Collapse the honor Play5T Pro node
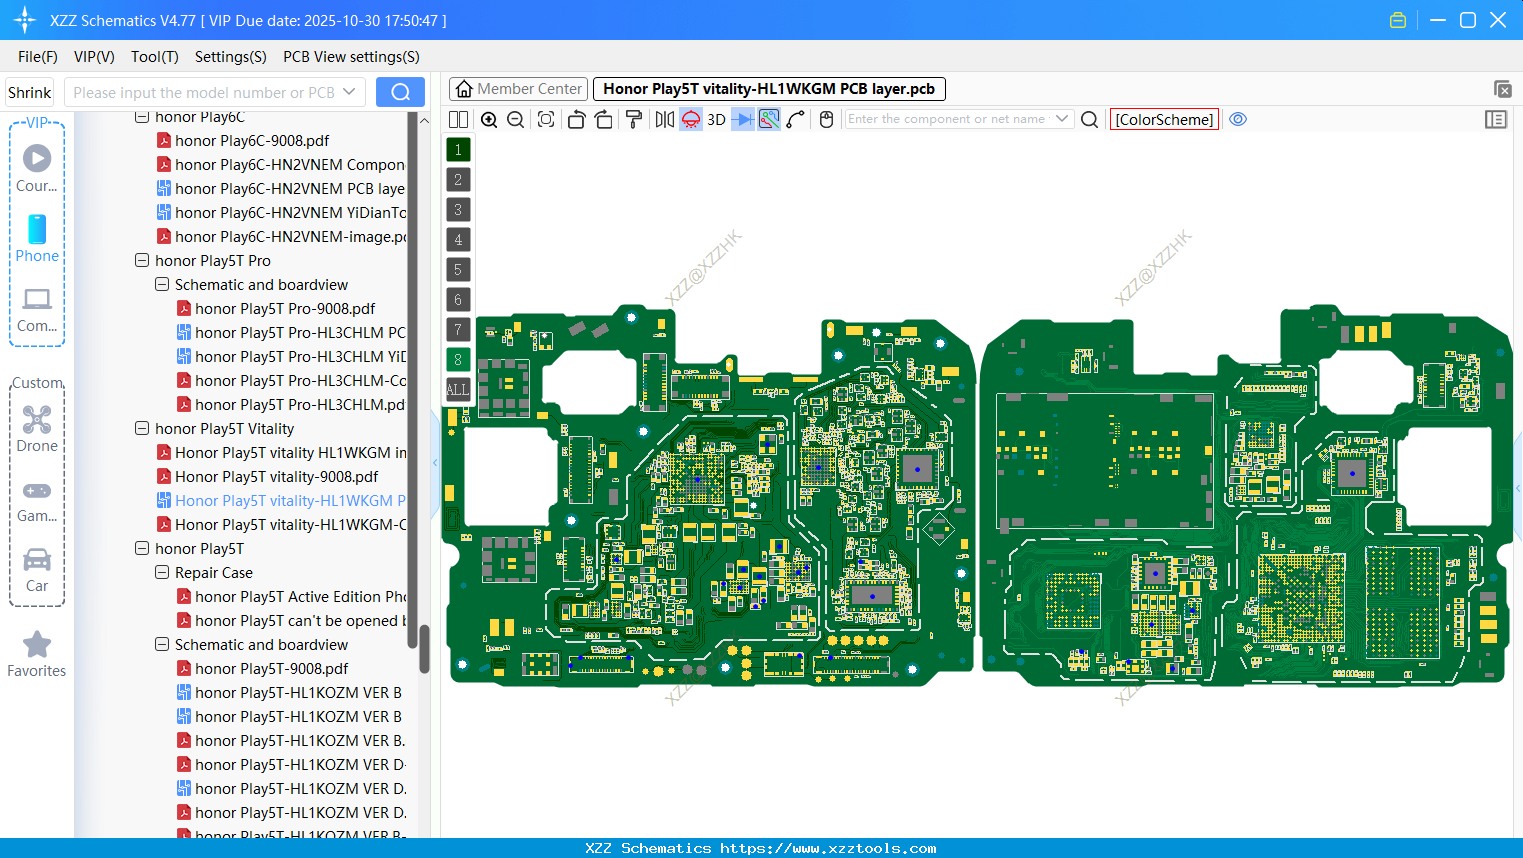1523x858 pixels. click(x=142, y=260)
